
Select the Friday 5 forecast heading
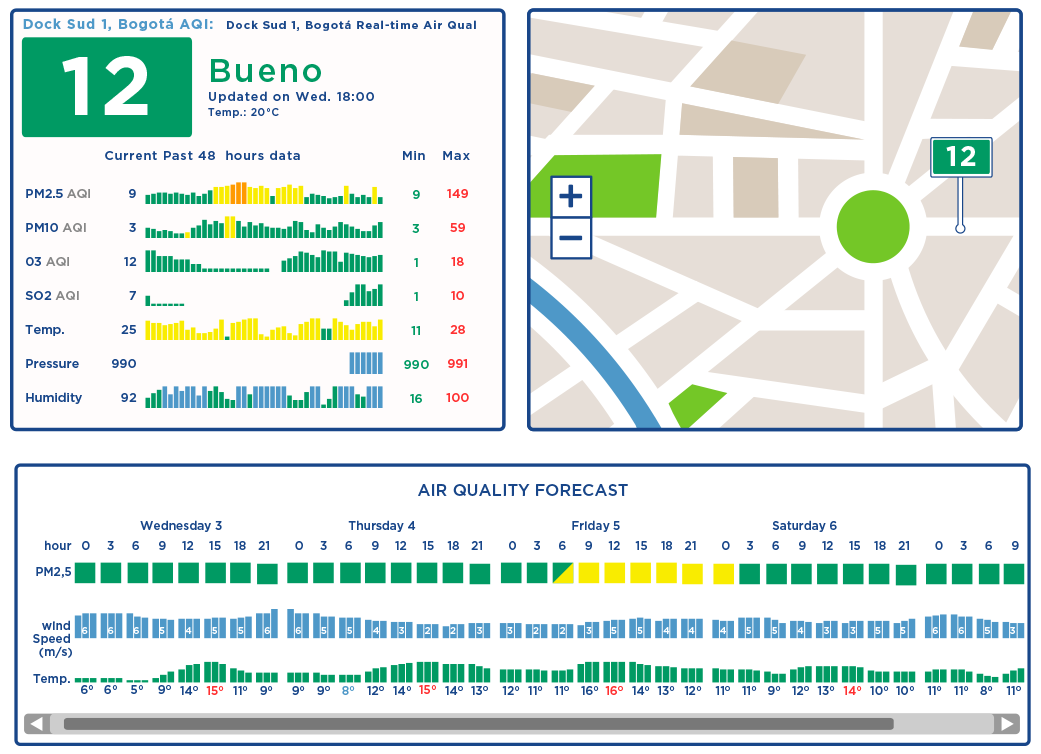(x=596, y=526)
